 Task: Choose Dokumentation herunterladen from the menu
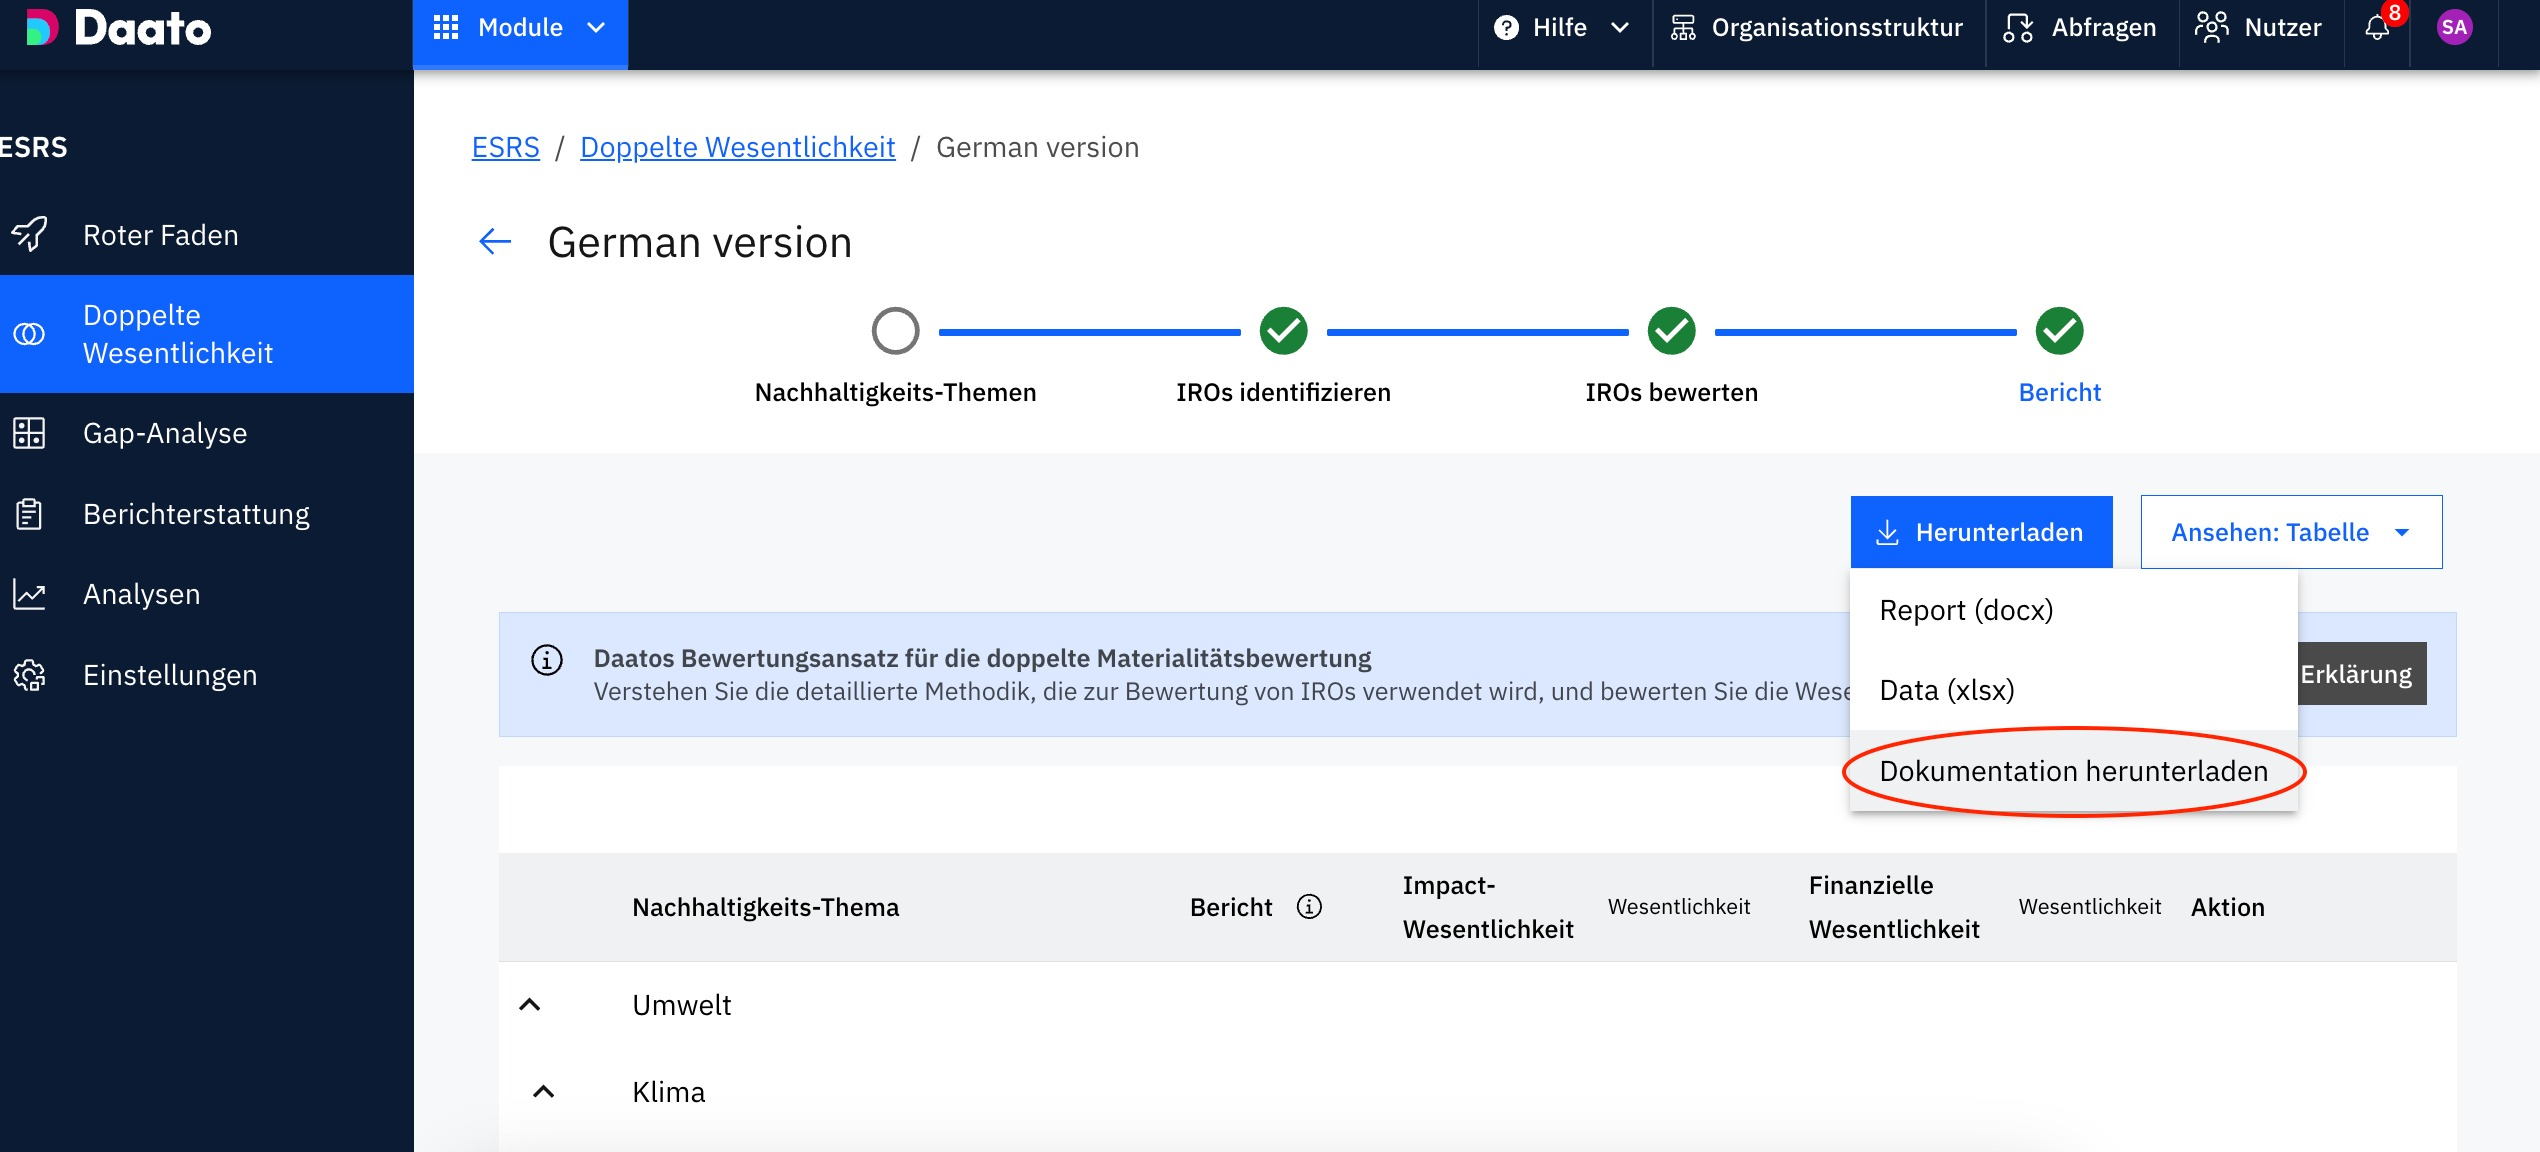tap(2073, 771)
